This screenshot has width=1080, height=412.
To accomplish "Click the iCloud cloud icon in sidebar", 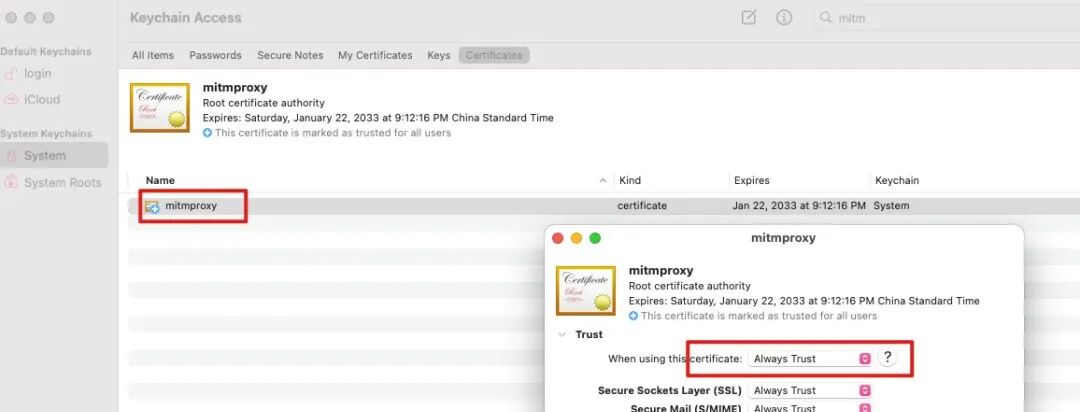I will 11,99.
